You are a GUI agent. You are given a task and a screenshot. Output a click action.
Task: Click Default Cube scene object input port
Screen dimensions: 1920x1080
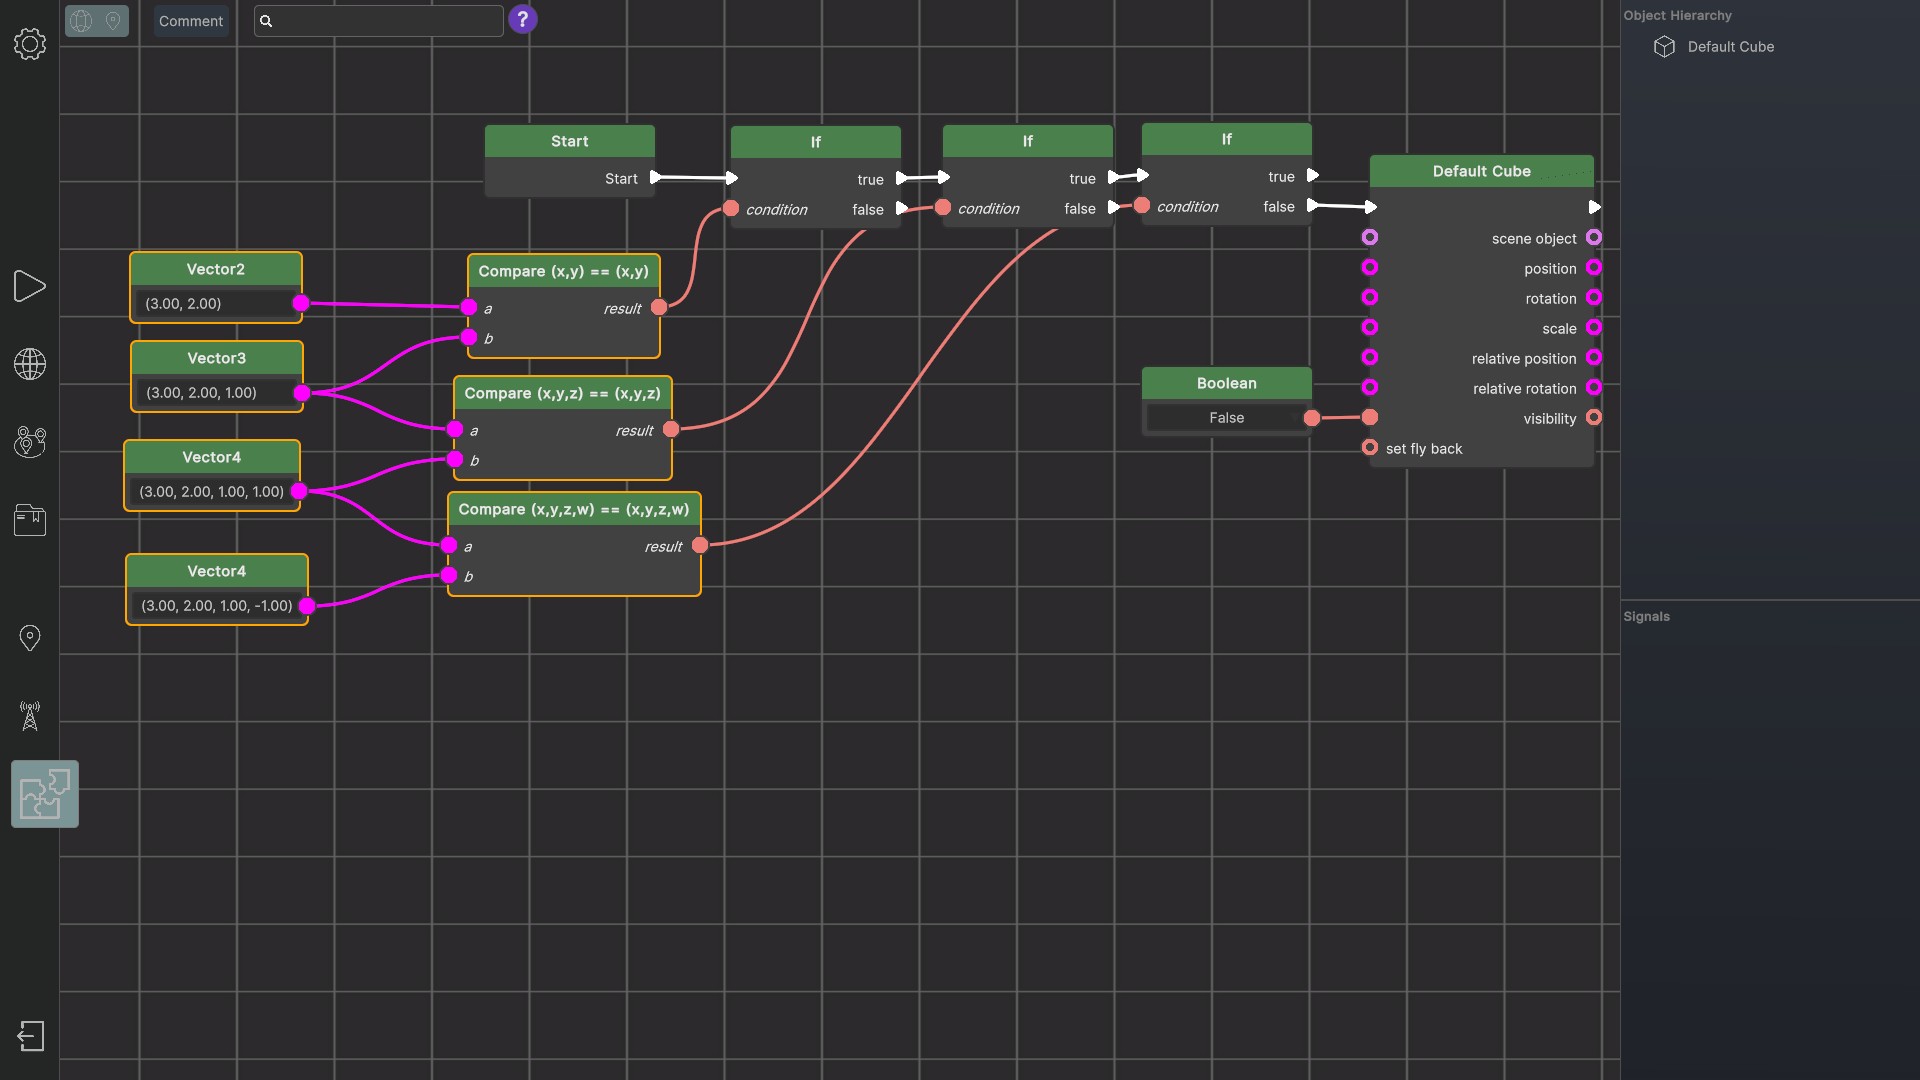[x=1370, y=237]
